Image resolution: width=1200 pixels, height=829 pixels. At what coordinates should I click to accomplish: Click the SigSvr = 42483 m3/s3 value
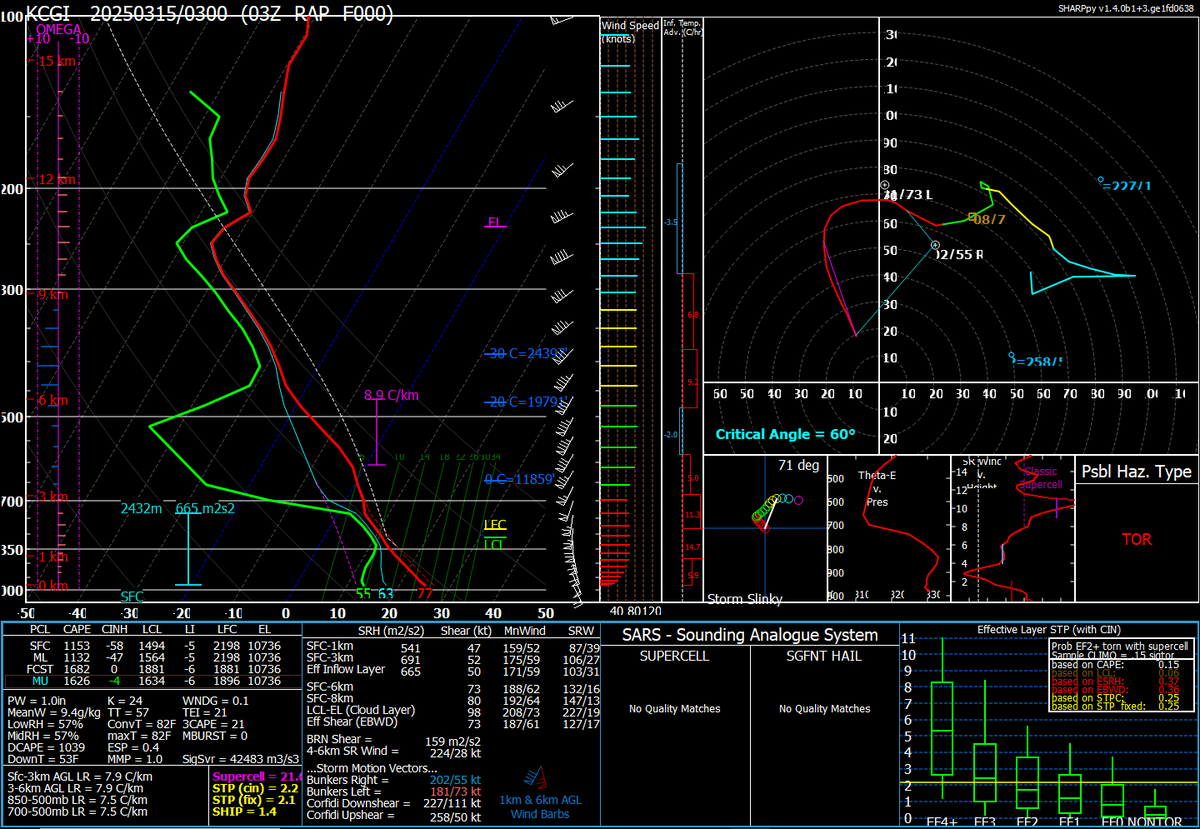click(x=240, y=759)
